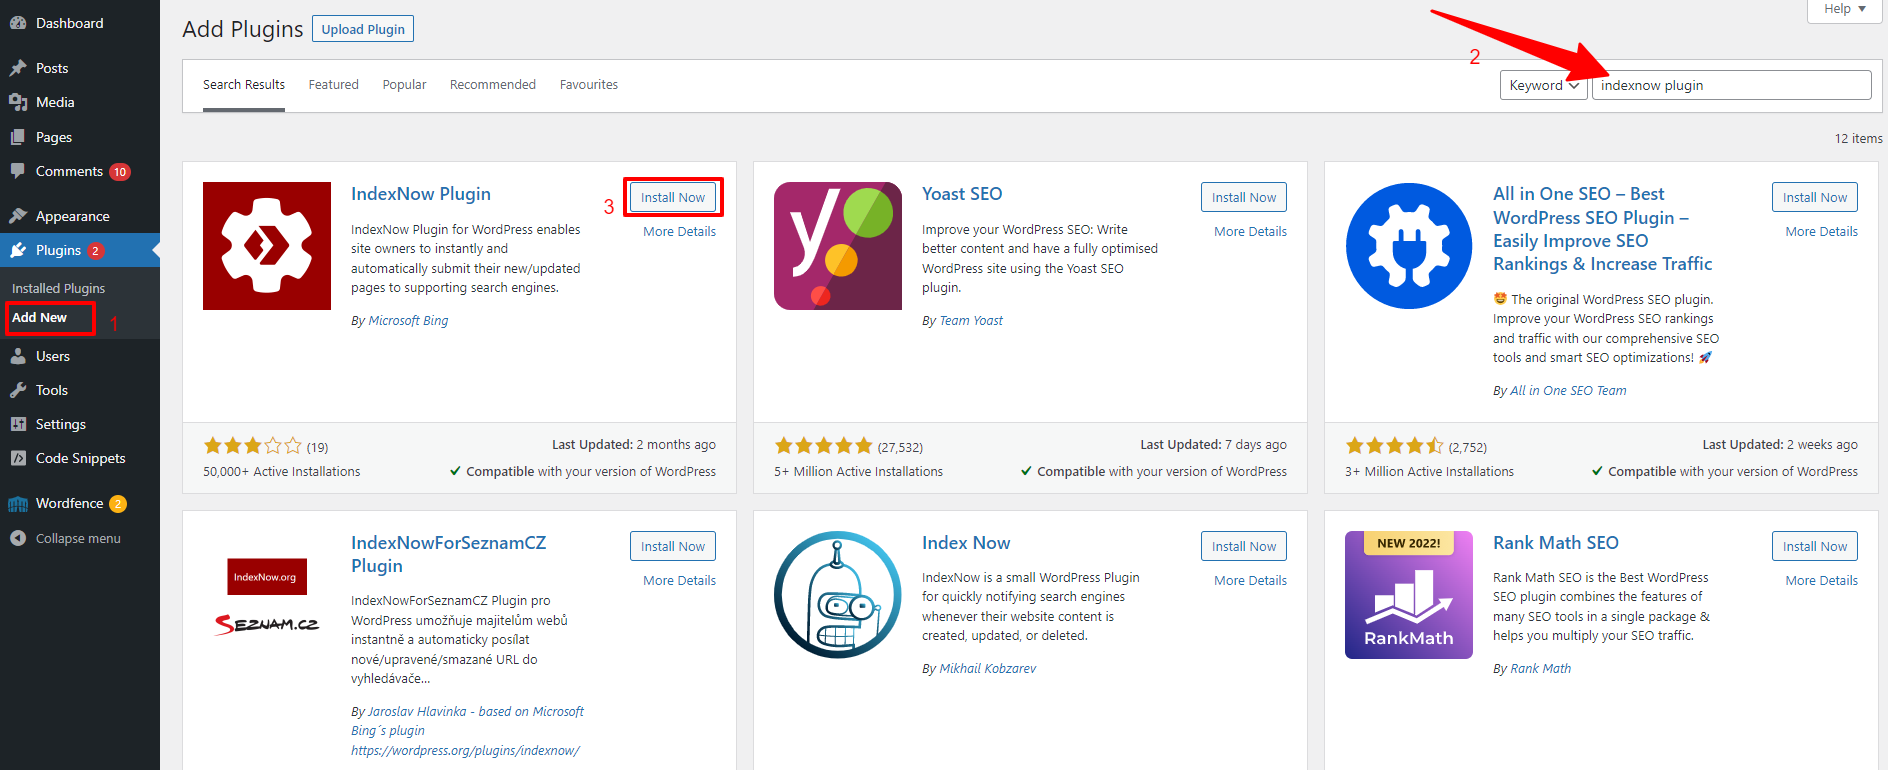Open the Yoast SEO title link

962,194
